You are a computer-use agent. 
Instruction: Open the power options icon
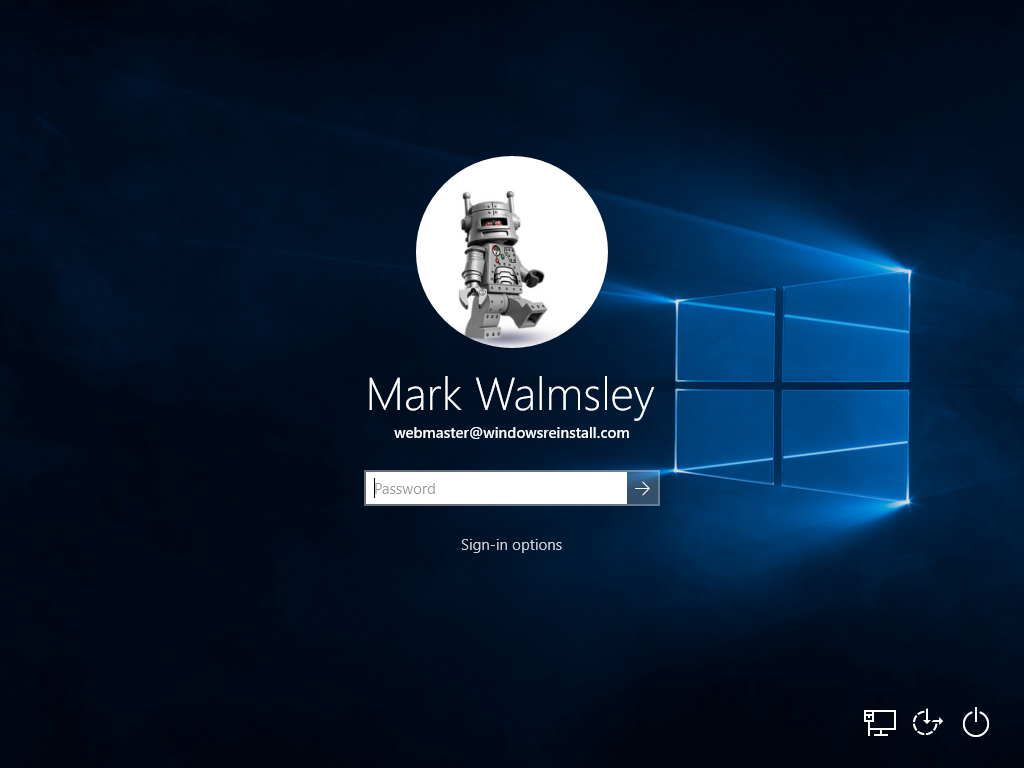(x=976, y=722)
